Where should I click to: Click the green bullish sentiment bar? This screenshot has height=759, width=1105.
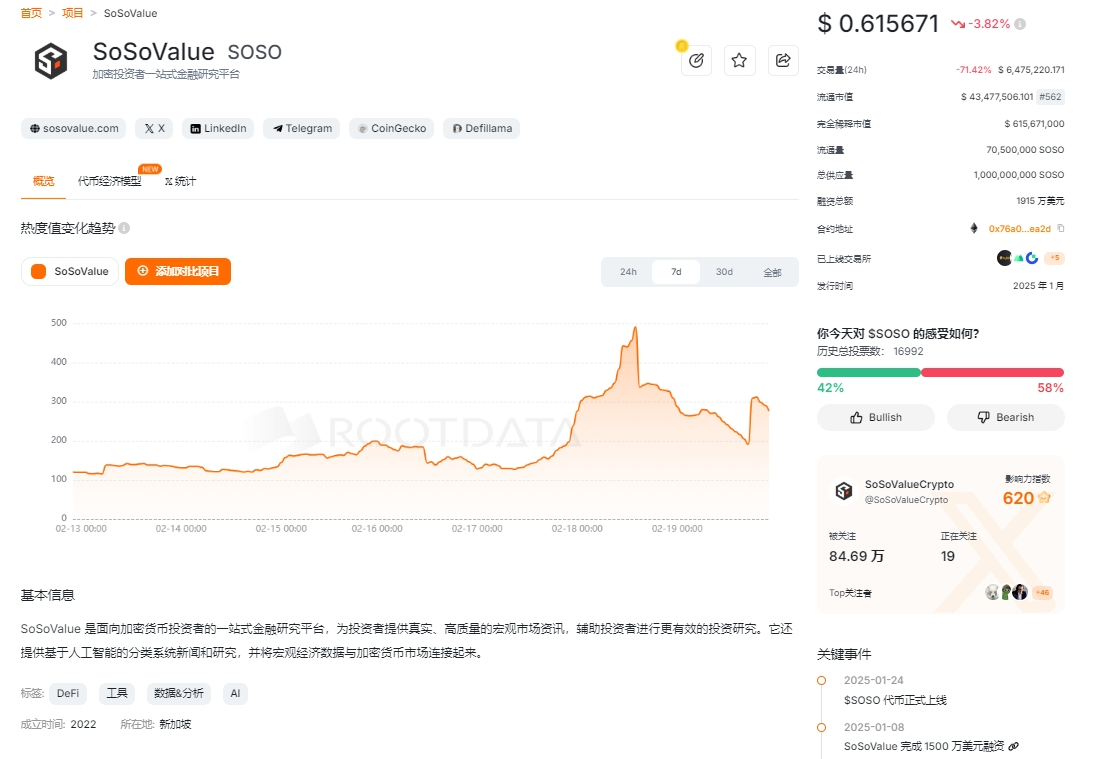coord(868,372)
